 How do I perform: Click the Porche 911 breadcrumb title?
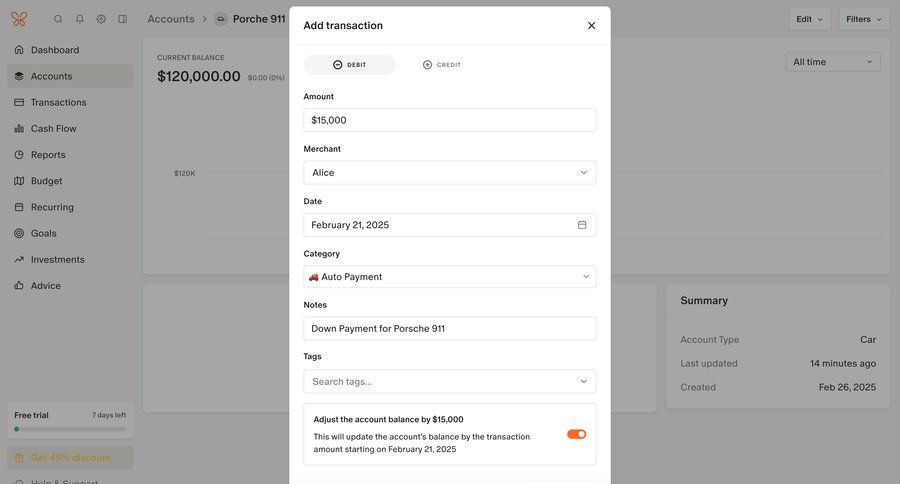click(259, 19)
